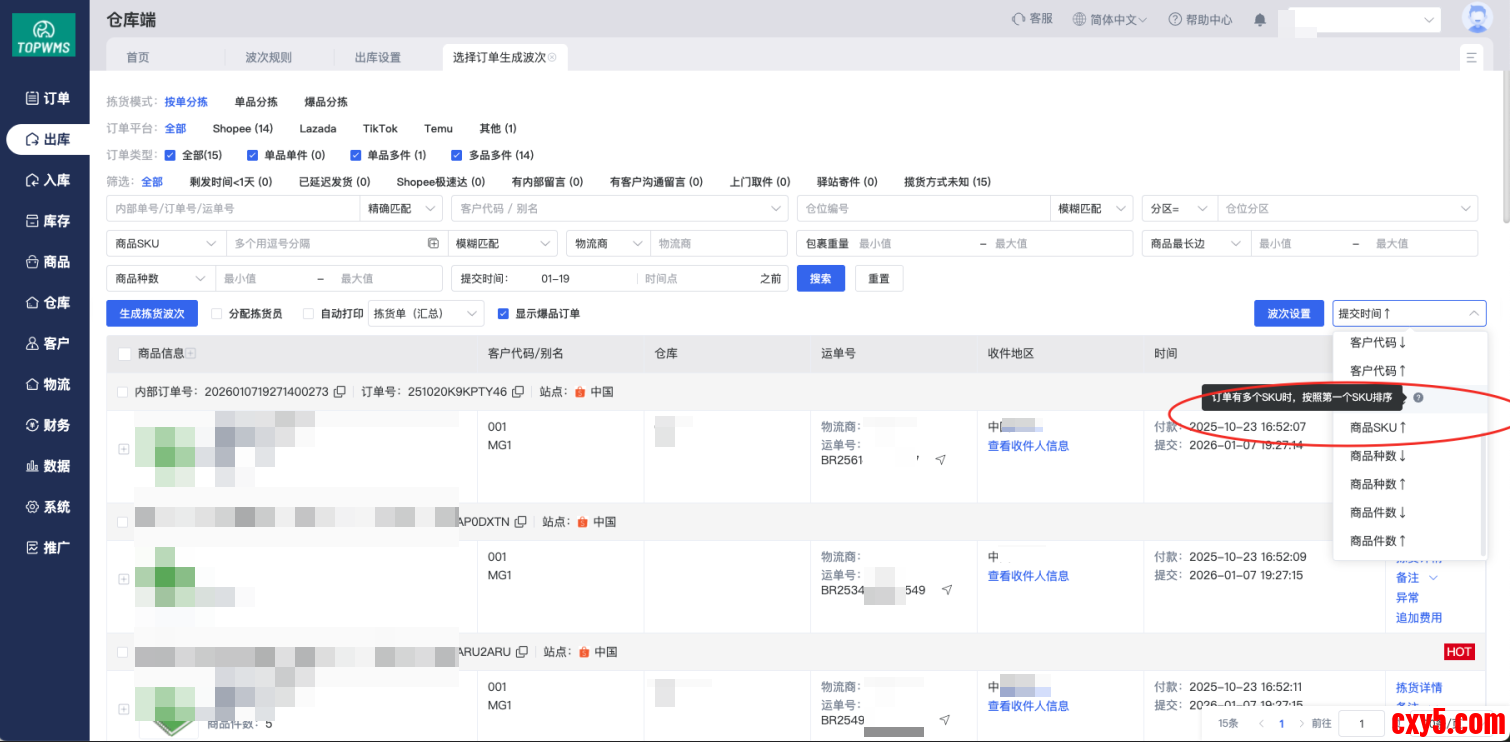Click the help question mark in the sort list
1510x742 pixels.
pyautogui.click(x=1418, y=398)
